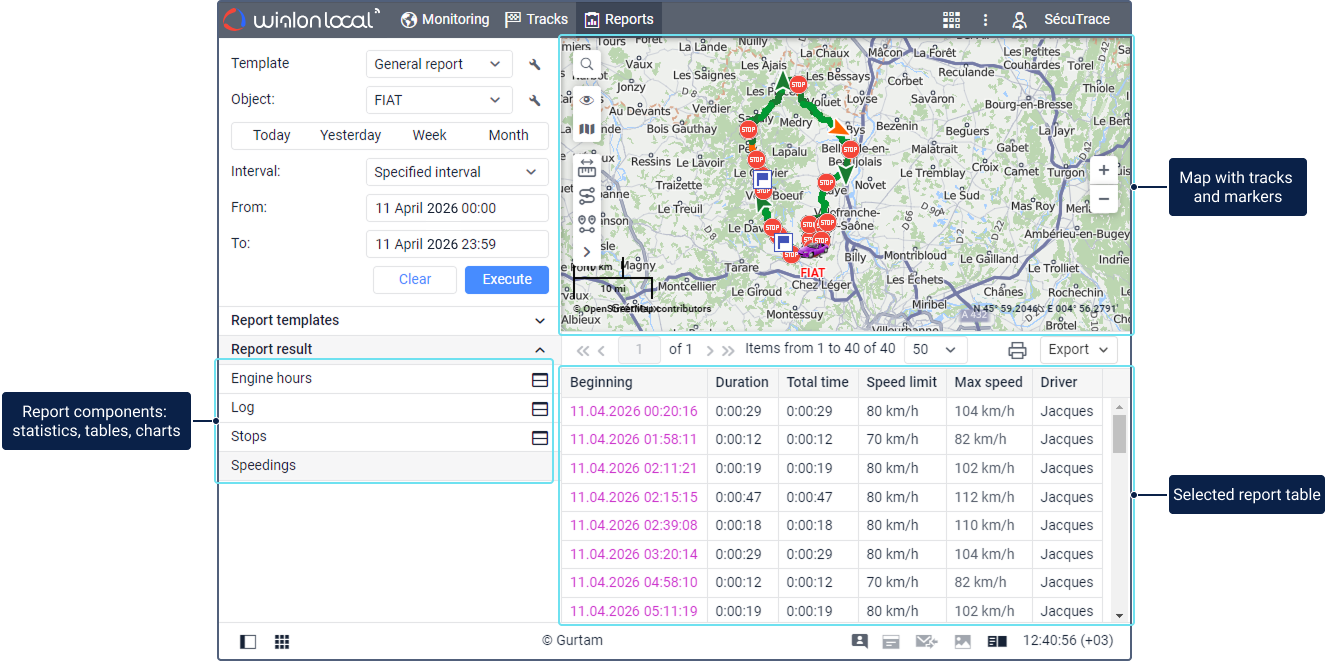Toggle visible layers eye icon on map
The width and height of the screenshot is (1327, 661).
point(587,100)
